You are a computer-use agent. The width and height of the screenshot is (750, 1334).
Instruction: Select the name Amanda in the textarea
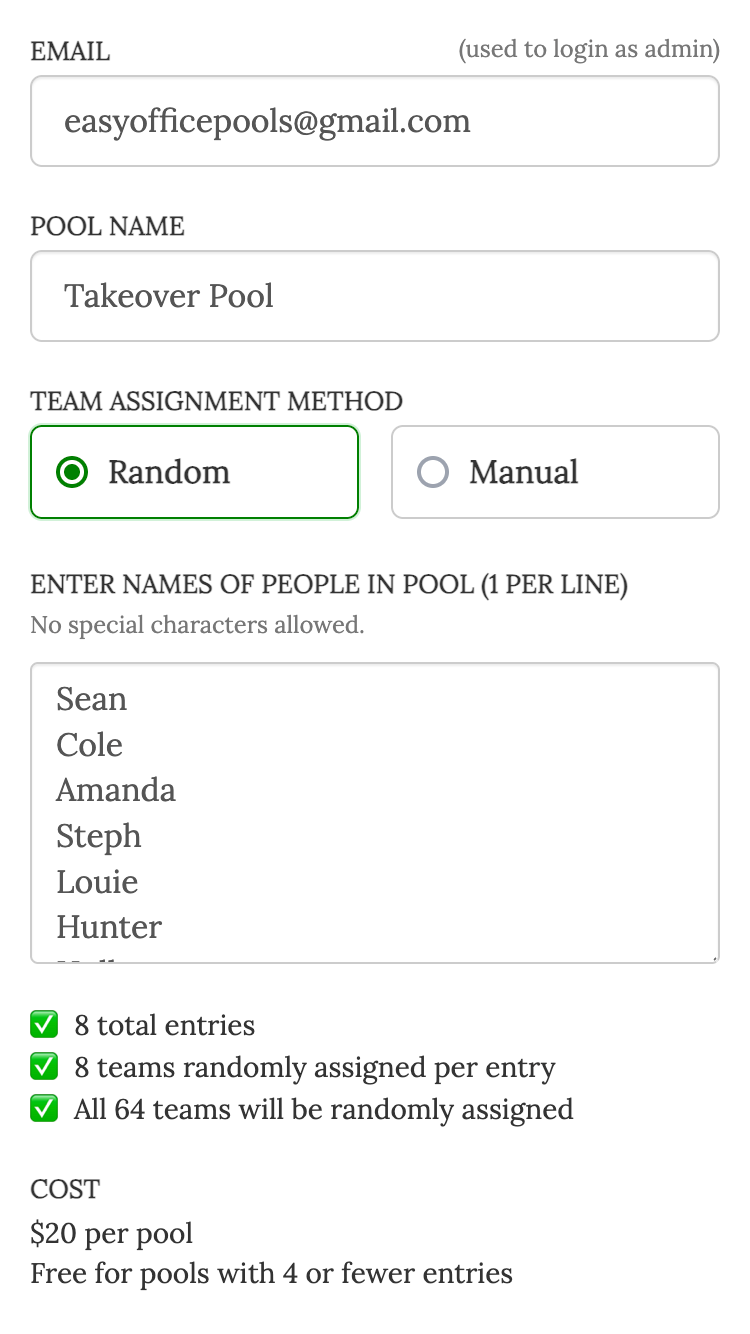tap(115, 790)
